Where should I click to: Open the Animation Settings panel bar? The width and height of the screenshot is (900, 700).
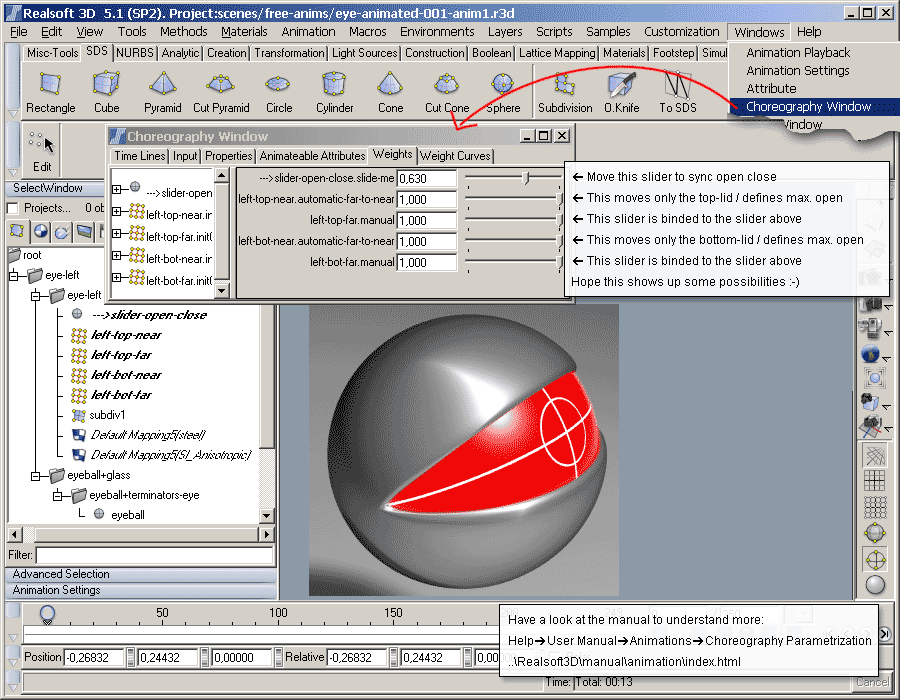tap(141, 590)
